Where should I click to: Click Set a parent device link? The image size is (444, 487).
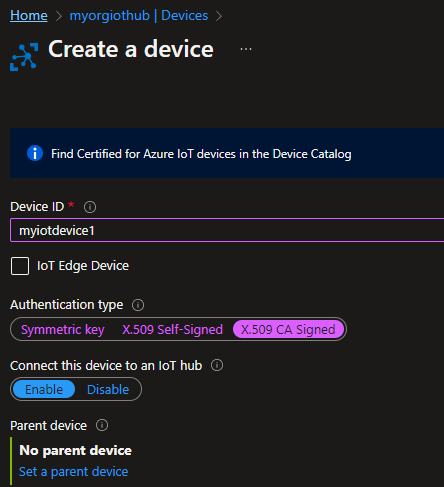click(73, 472)
